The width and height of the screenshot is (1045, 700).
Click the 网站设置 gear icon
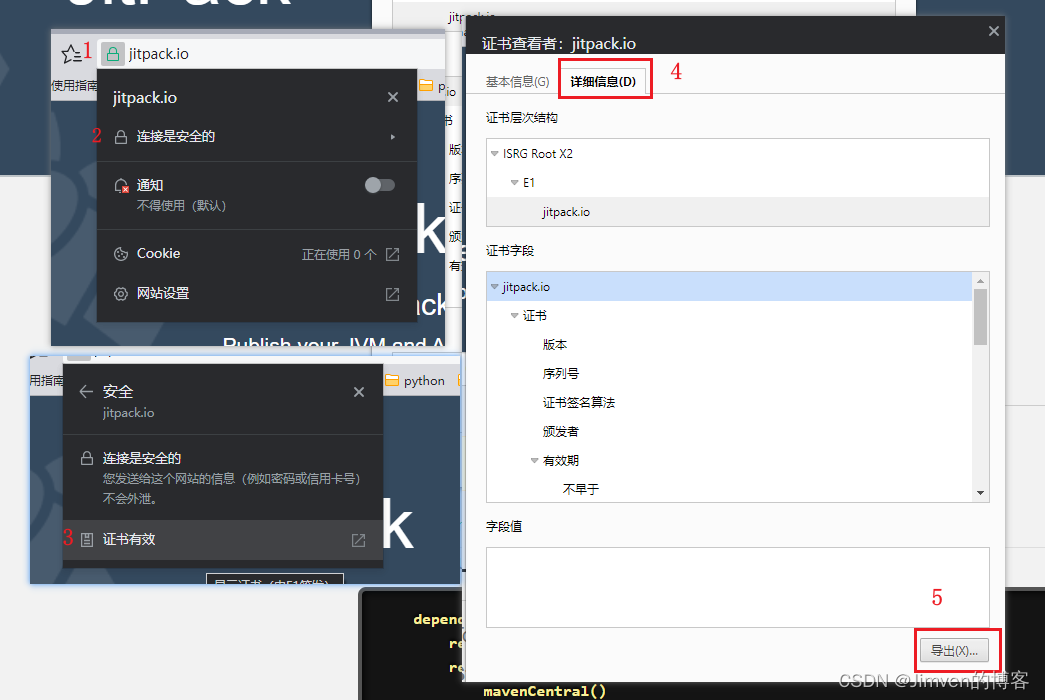121,293
